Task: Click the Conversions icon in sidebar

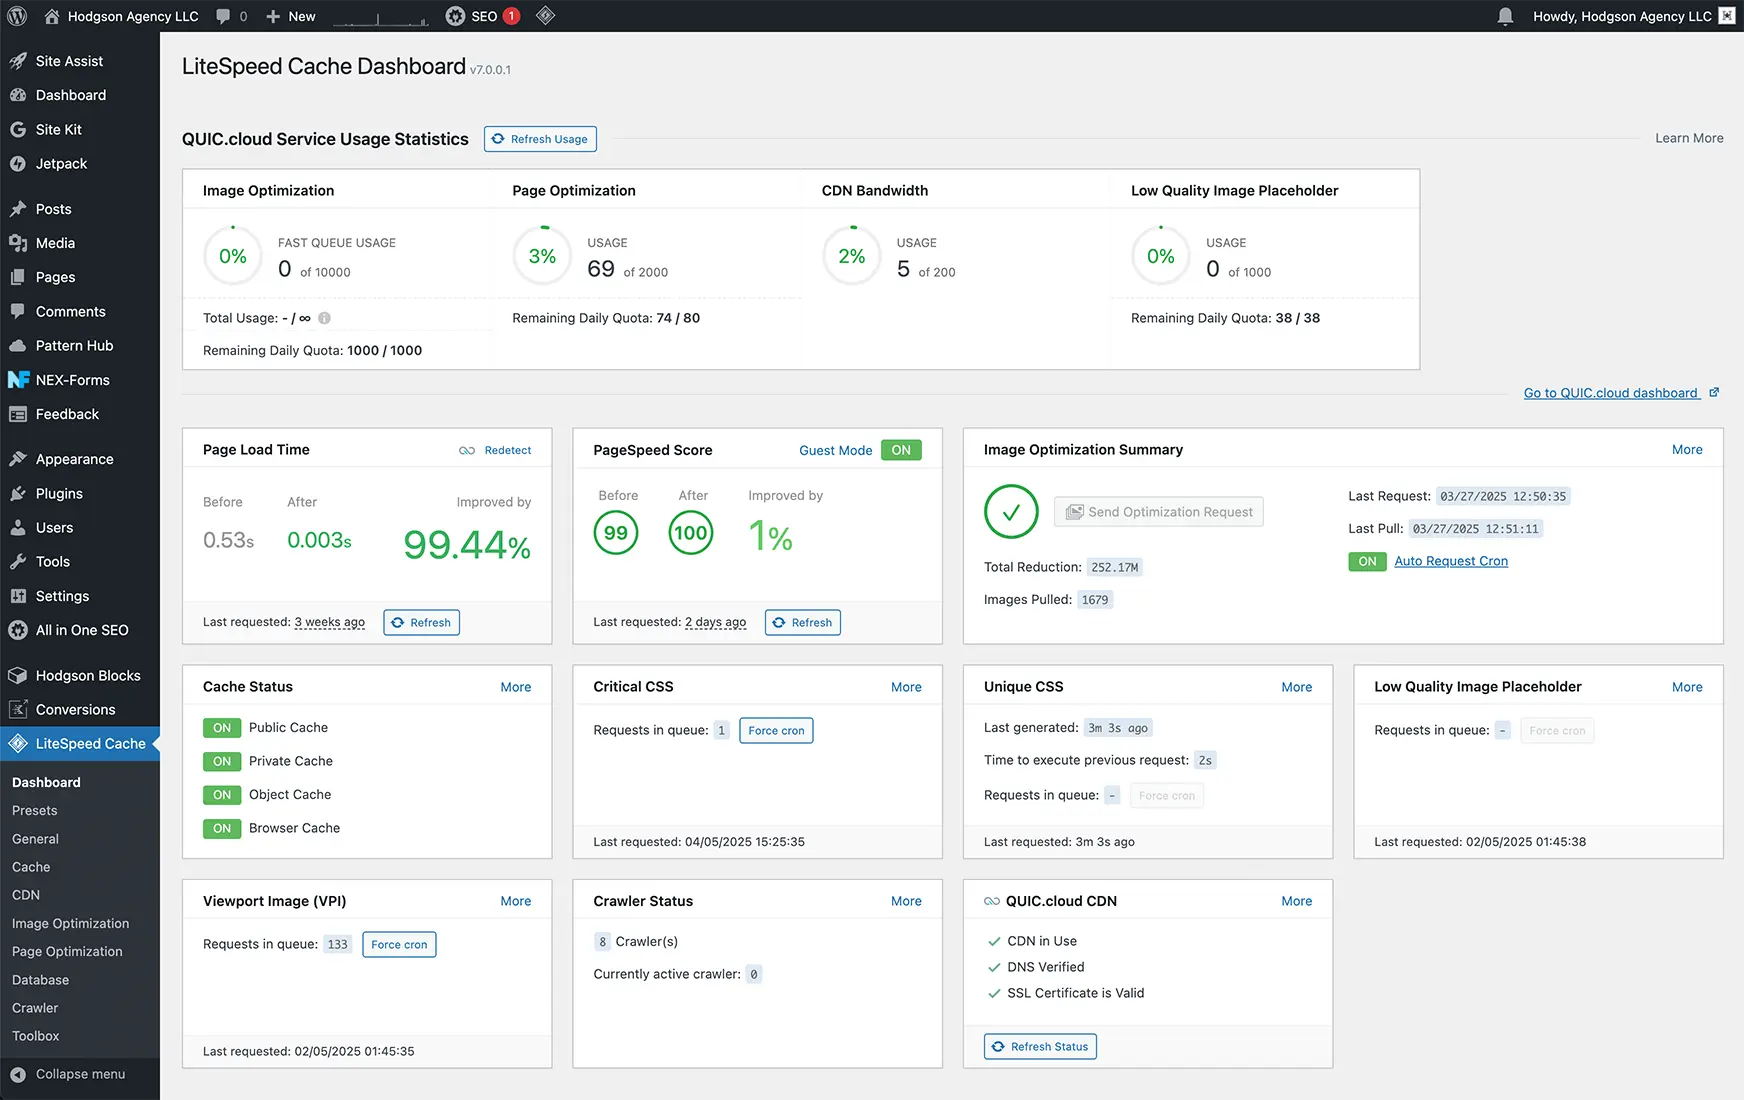Action: click(x=18, y=710)
